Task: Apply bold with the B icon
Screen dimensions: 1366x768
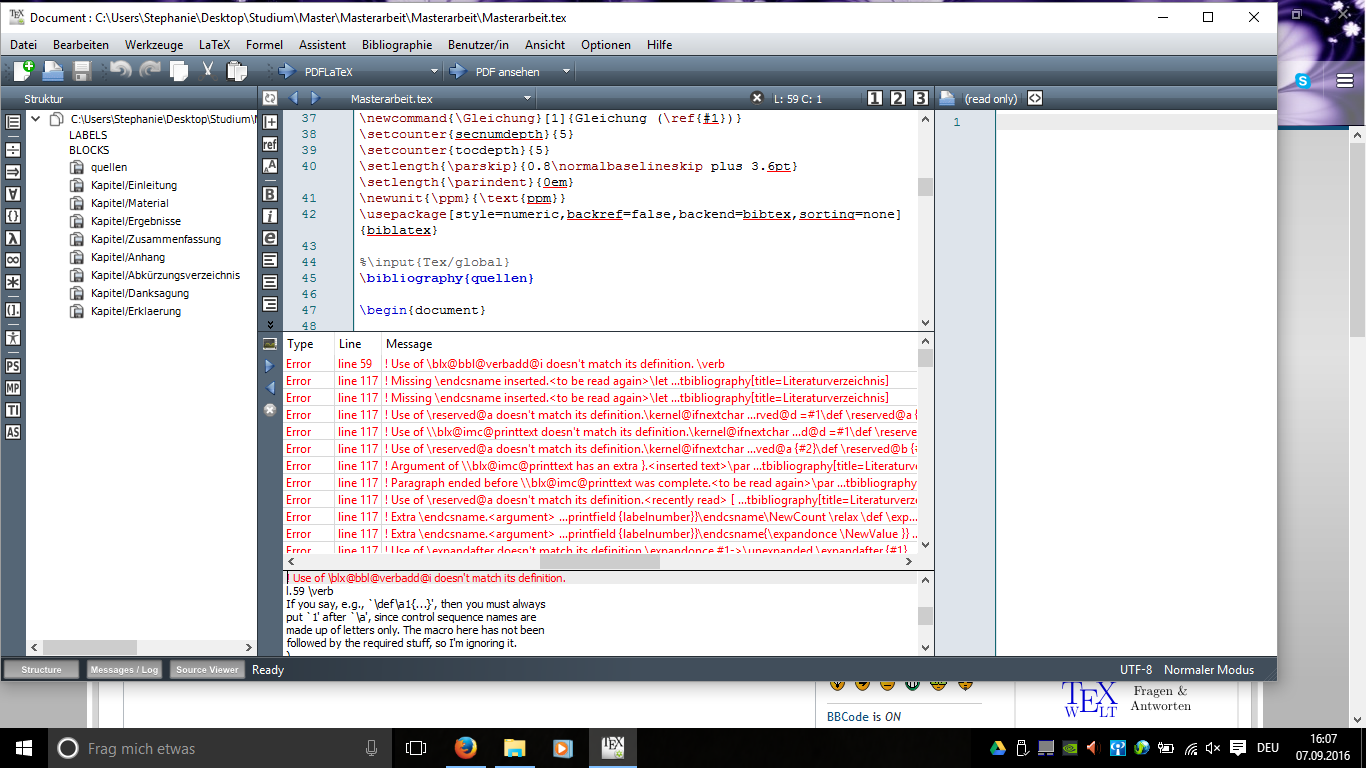Action: 270,193
